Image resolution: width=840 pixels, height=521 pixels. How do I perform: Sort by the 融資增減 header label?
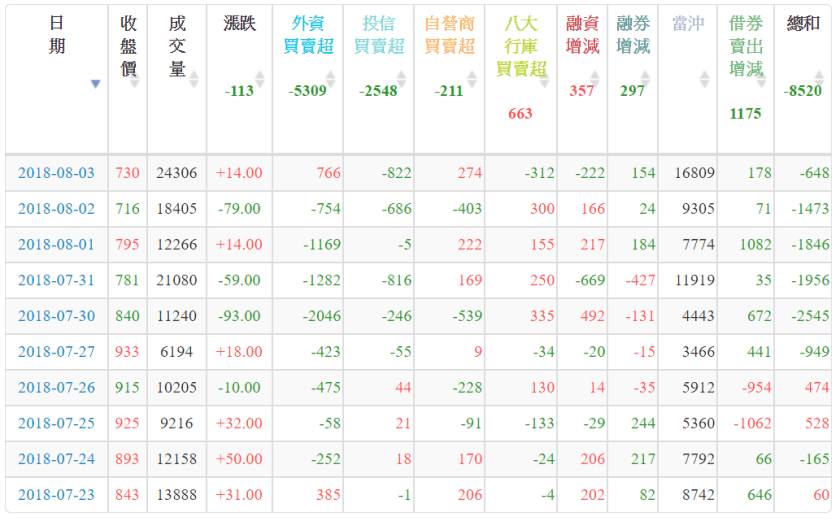[x=582, y=35]
